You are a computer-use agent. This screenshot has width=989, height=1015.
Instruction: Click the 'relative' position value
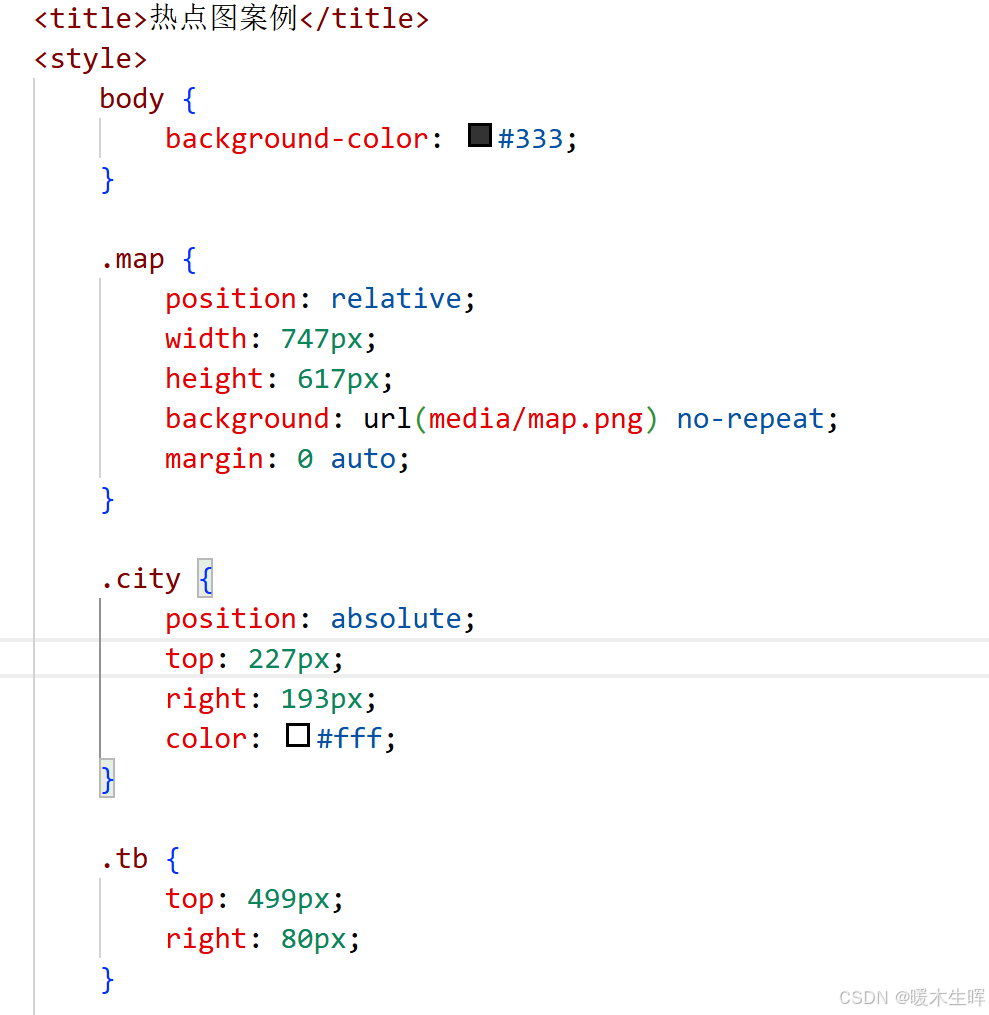[396, 298]
